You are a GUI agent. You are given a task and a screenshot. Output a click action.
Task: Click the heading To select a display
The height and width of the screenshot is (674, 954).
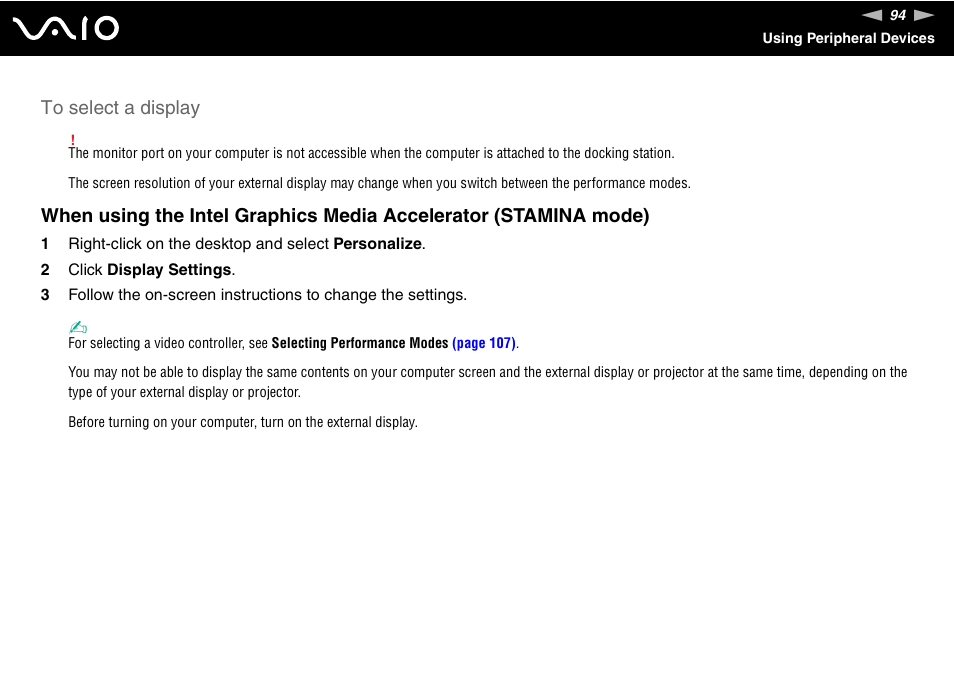click(x=120, y=108)
